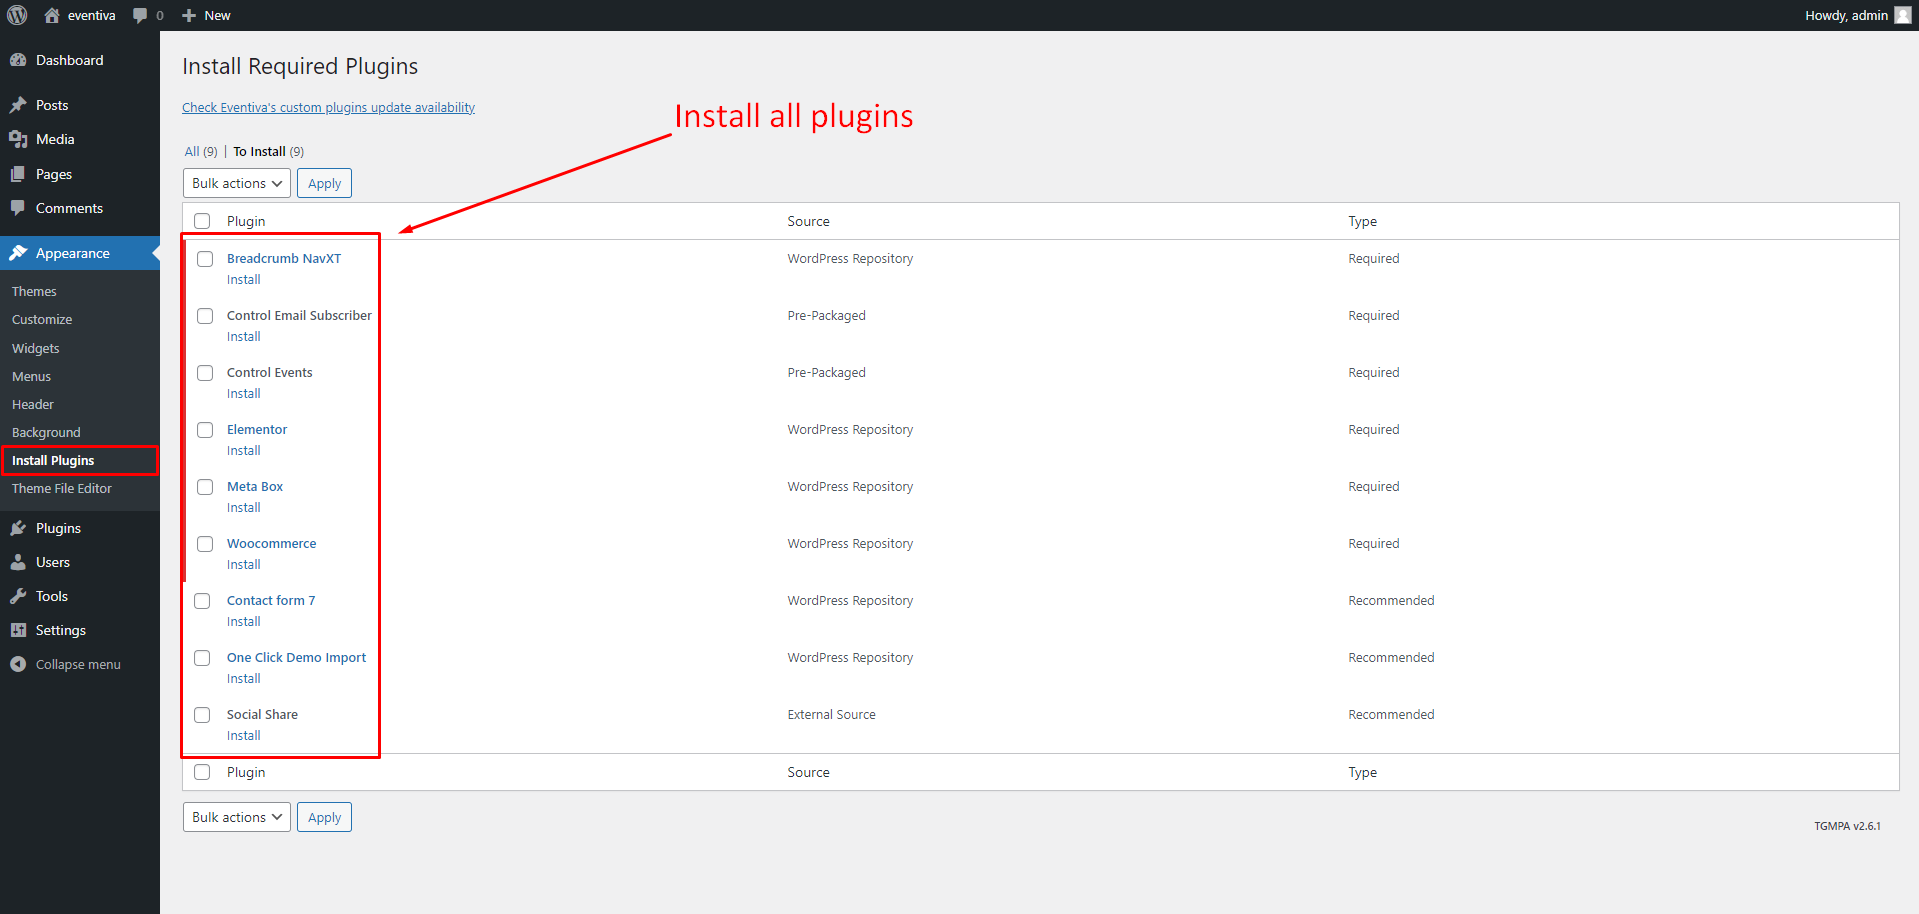Open the admin user avatar
Viewport: 1919px width, 914px height.
coord(1903,15)
